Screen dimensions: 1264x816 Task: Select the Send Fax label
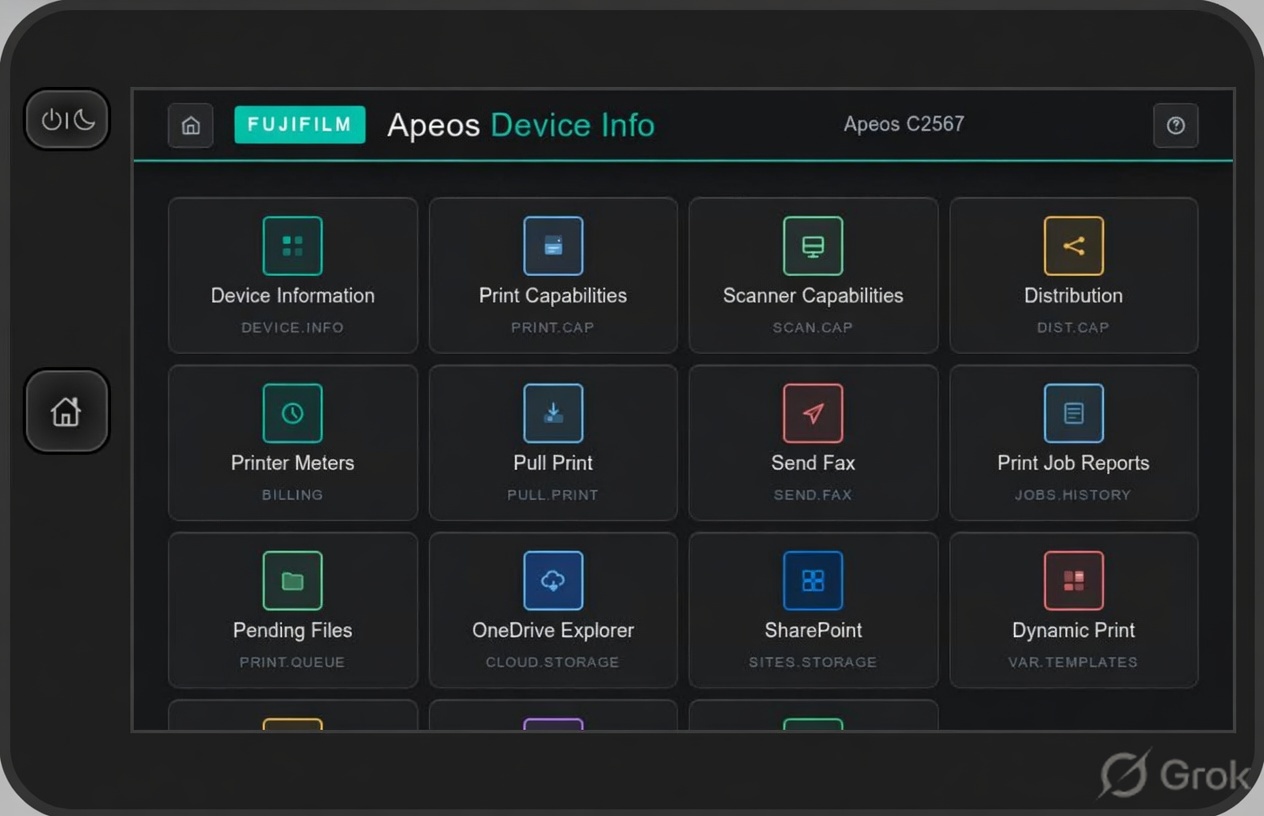(813, 463)
